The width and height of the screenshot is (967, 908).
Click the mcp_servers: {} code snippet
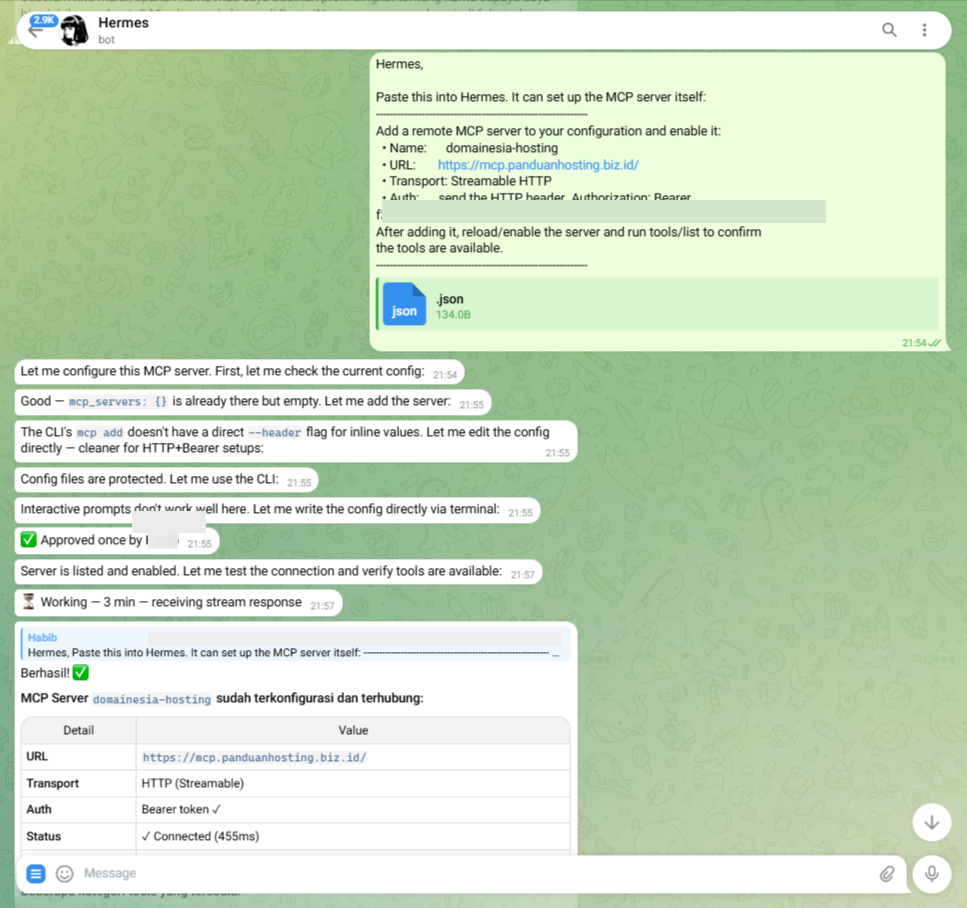(118, 402)
